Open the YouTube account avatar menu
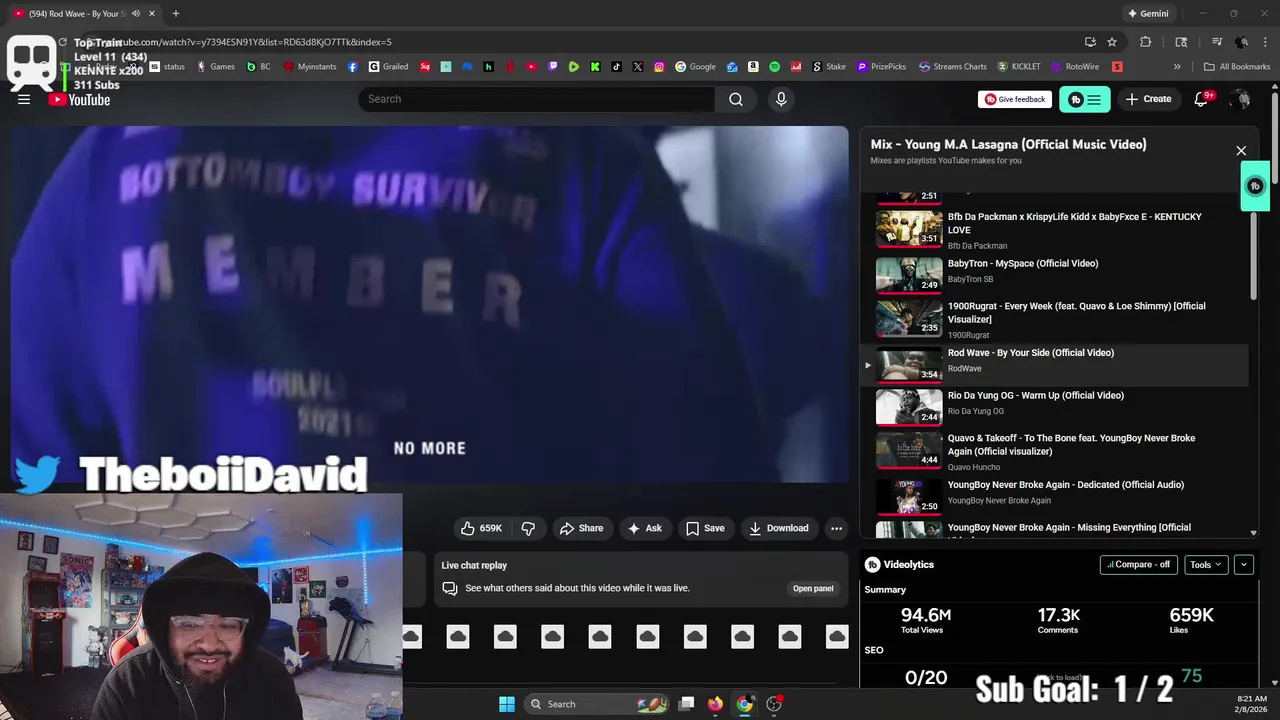This screenshot has width=1280, height=720. click(1241, 99)
